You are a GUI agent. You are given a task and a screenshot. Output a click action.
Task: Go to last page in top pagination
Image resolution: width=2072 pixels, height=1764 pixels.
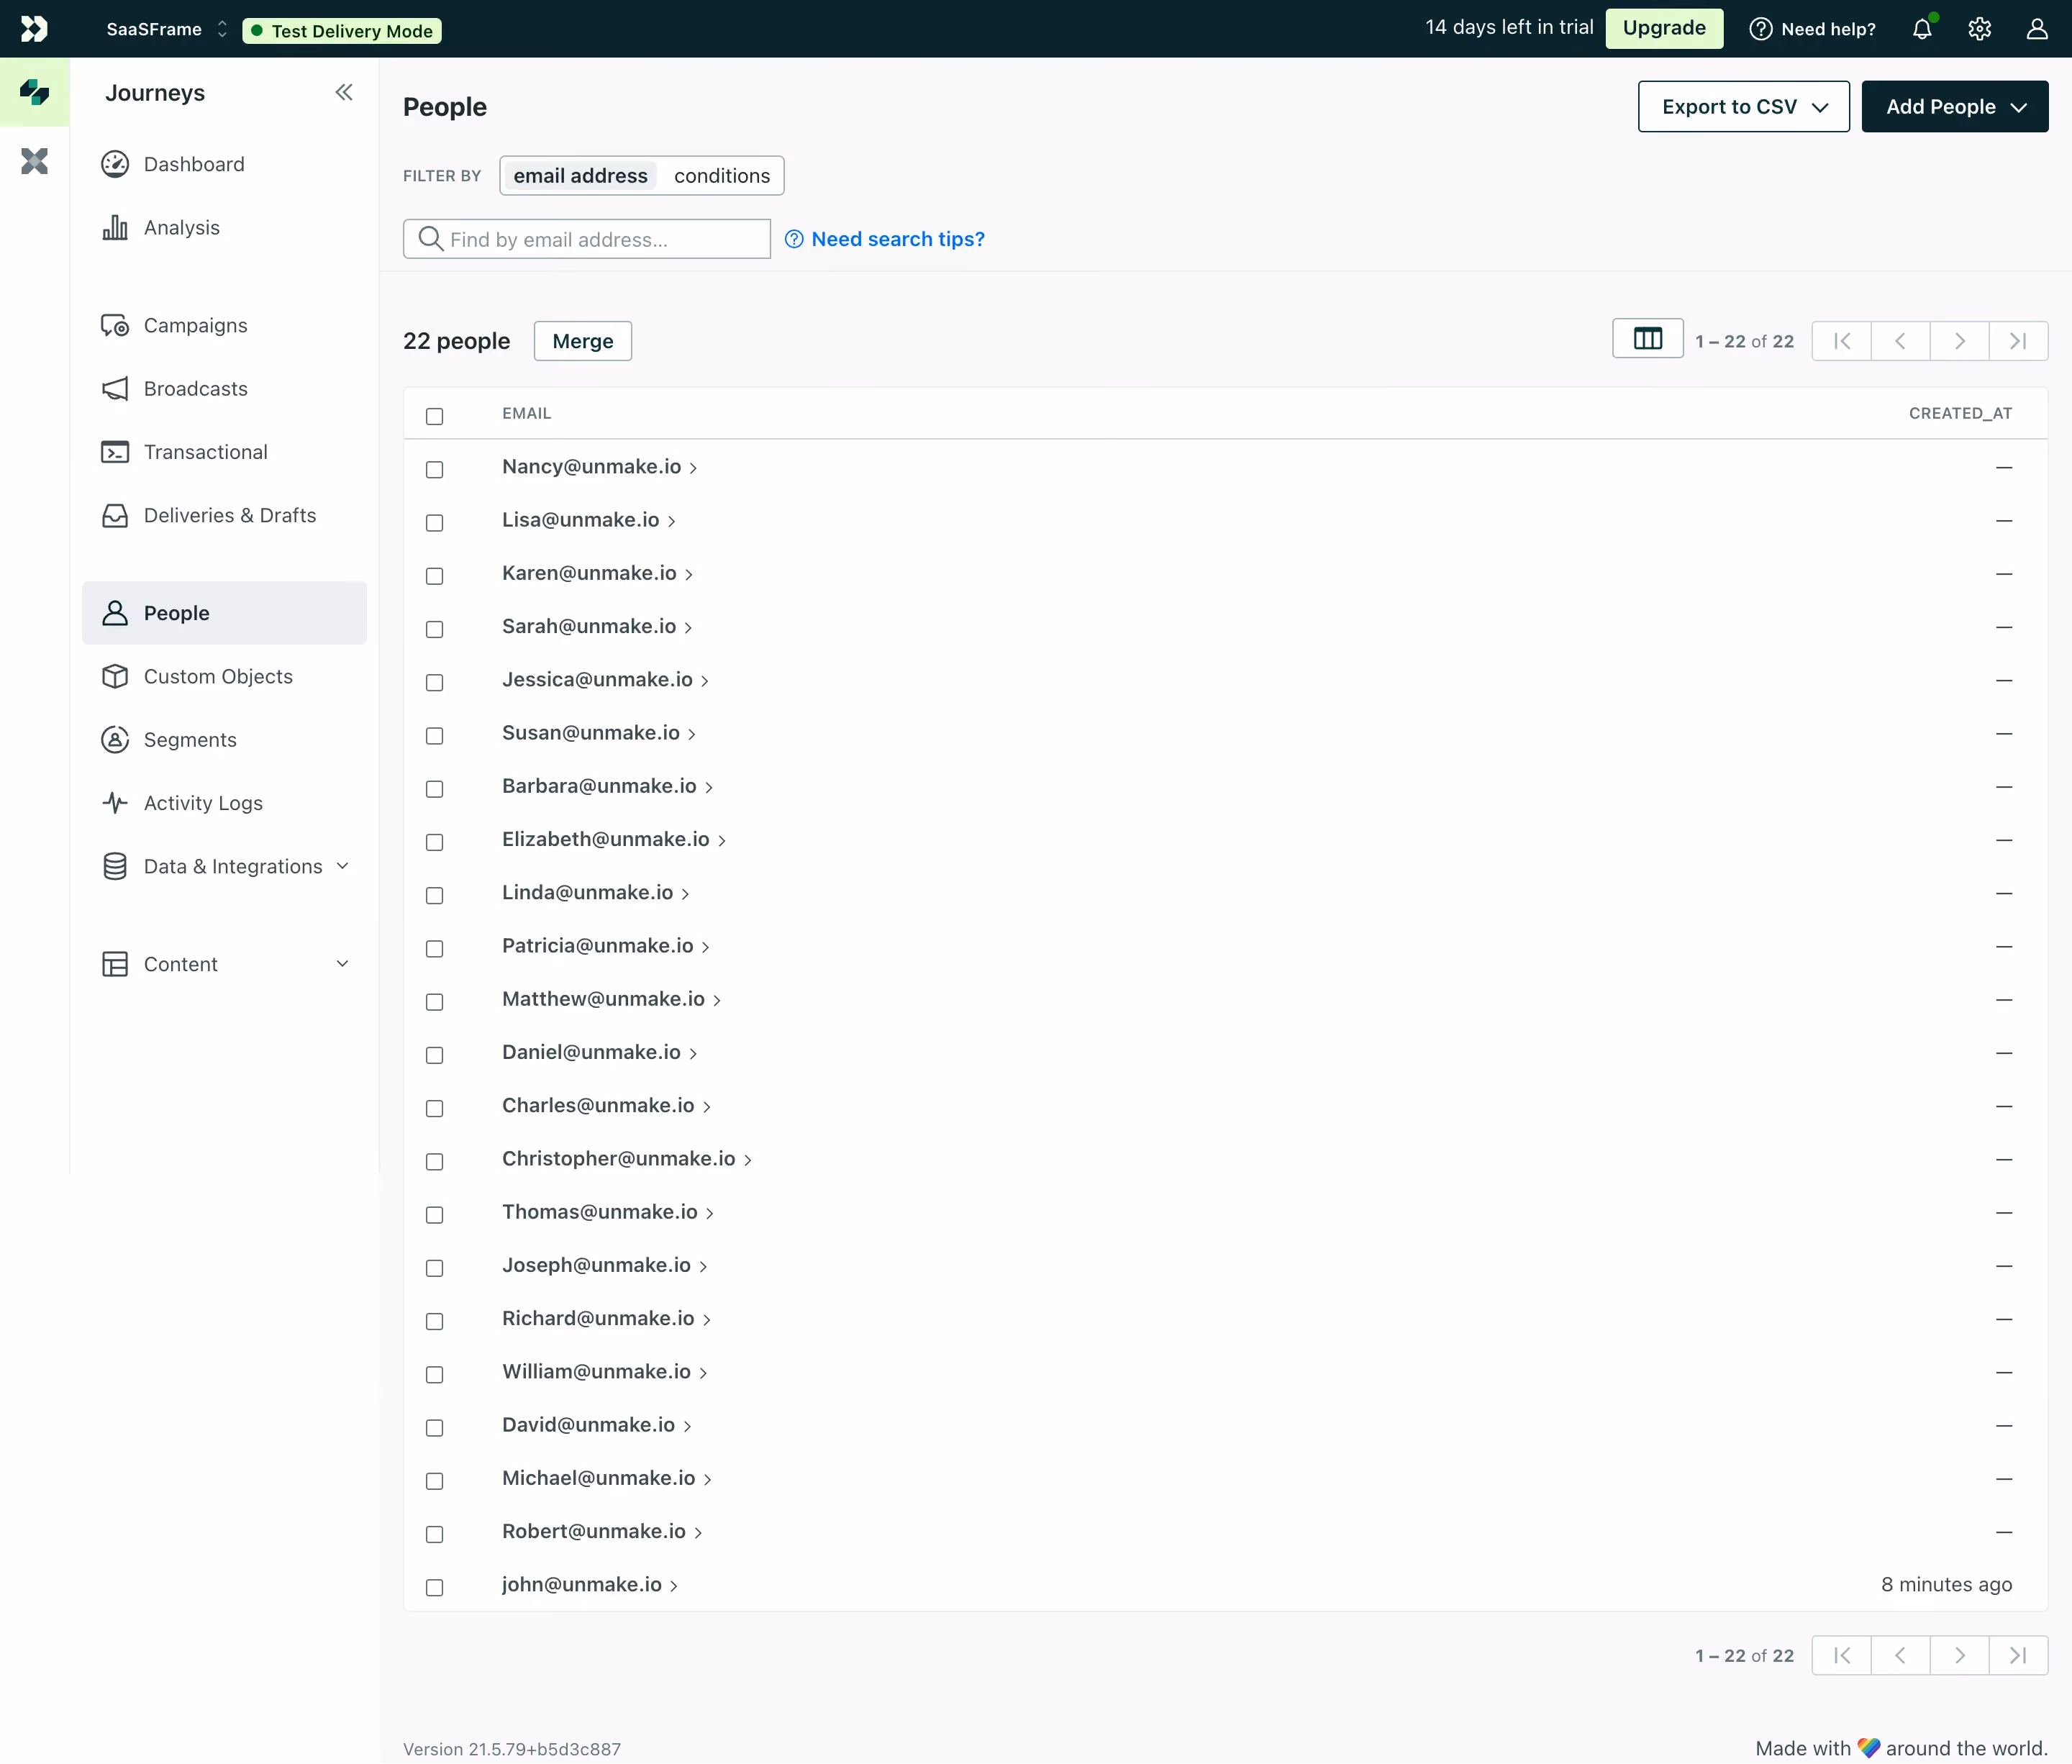tap(2019, 341)
